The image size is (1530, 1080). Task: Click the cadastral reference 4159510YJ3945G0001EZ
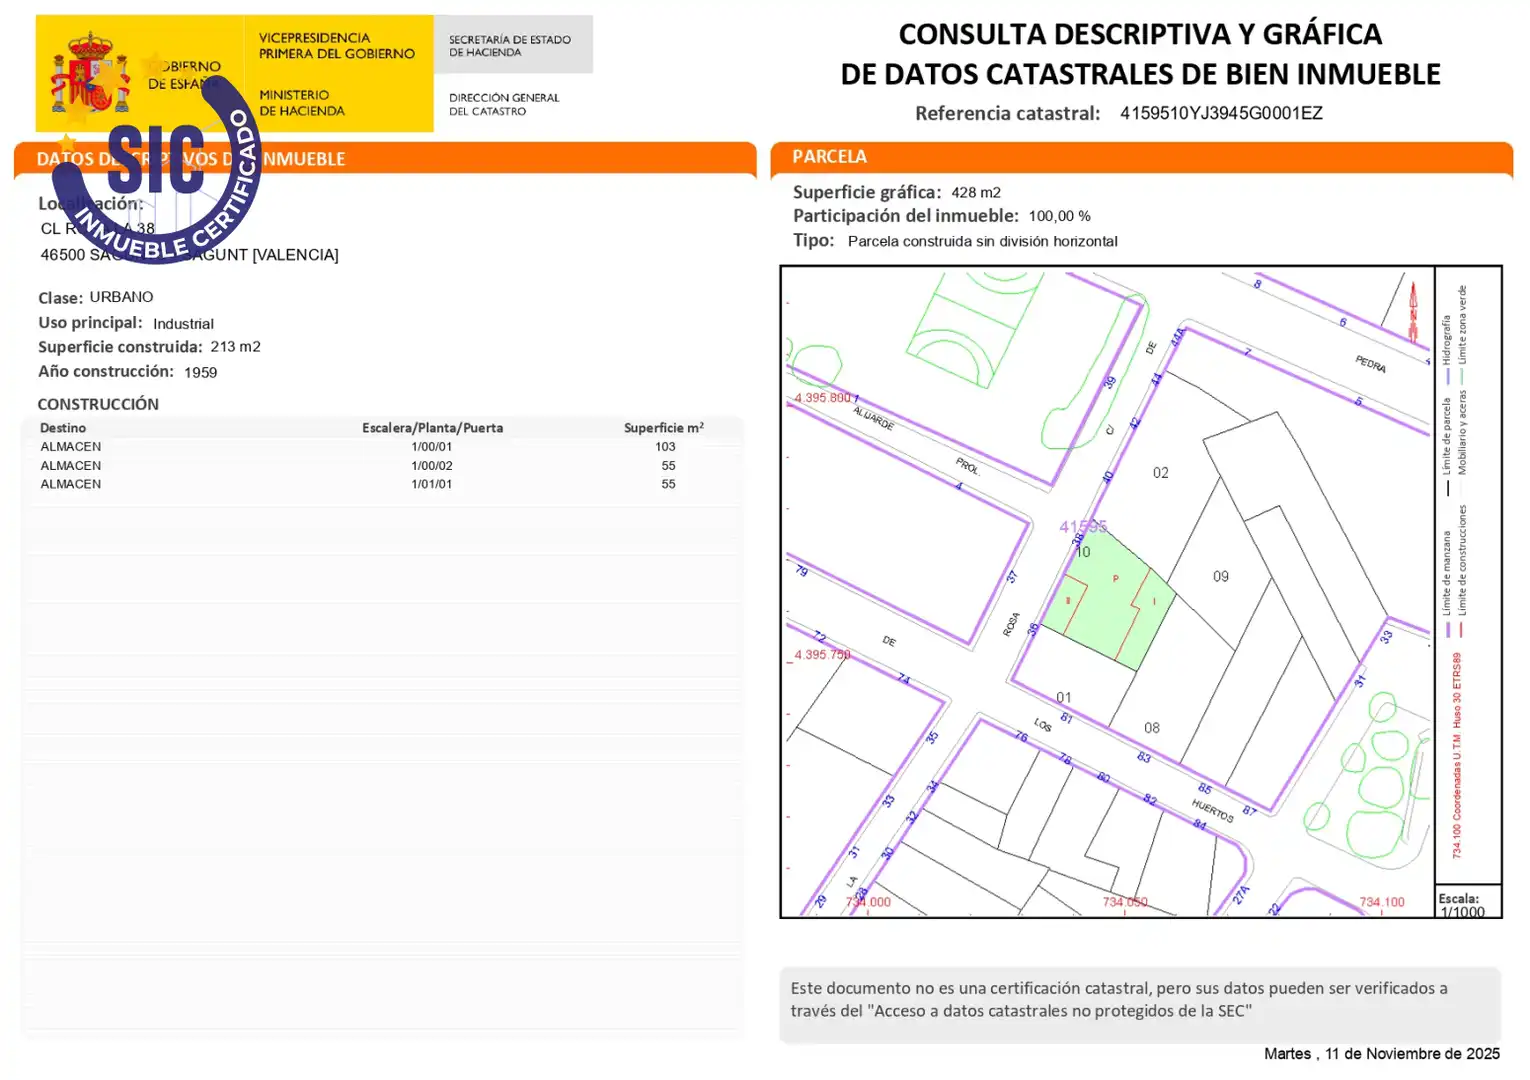1221,113
